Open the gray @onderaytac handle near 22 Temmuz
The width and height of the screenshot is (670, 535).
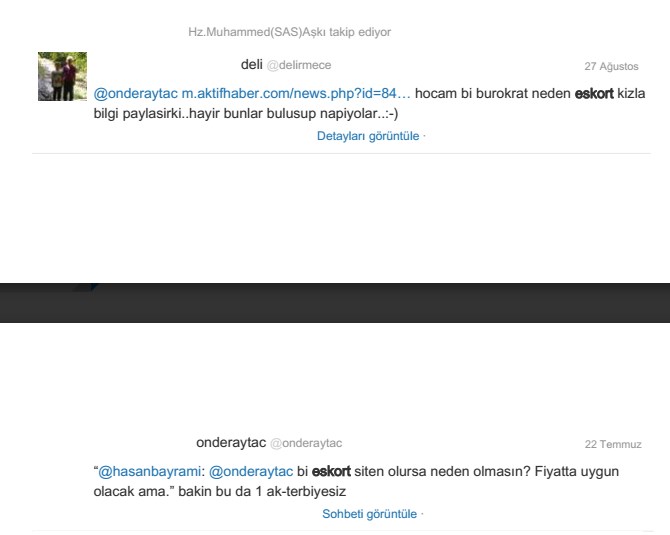pos(306,443)
